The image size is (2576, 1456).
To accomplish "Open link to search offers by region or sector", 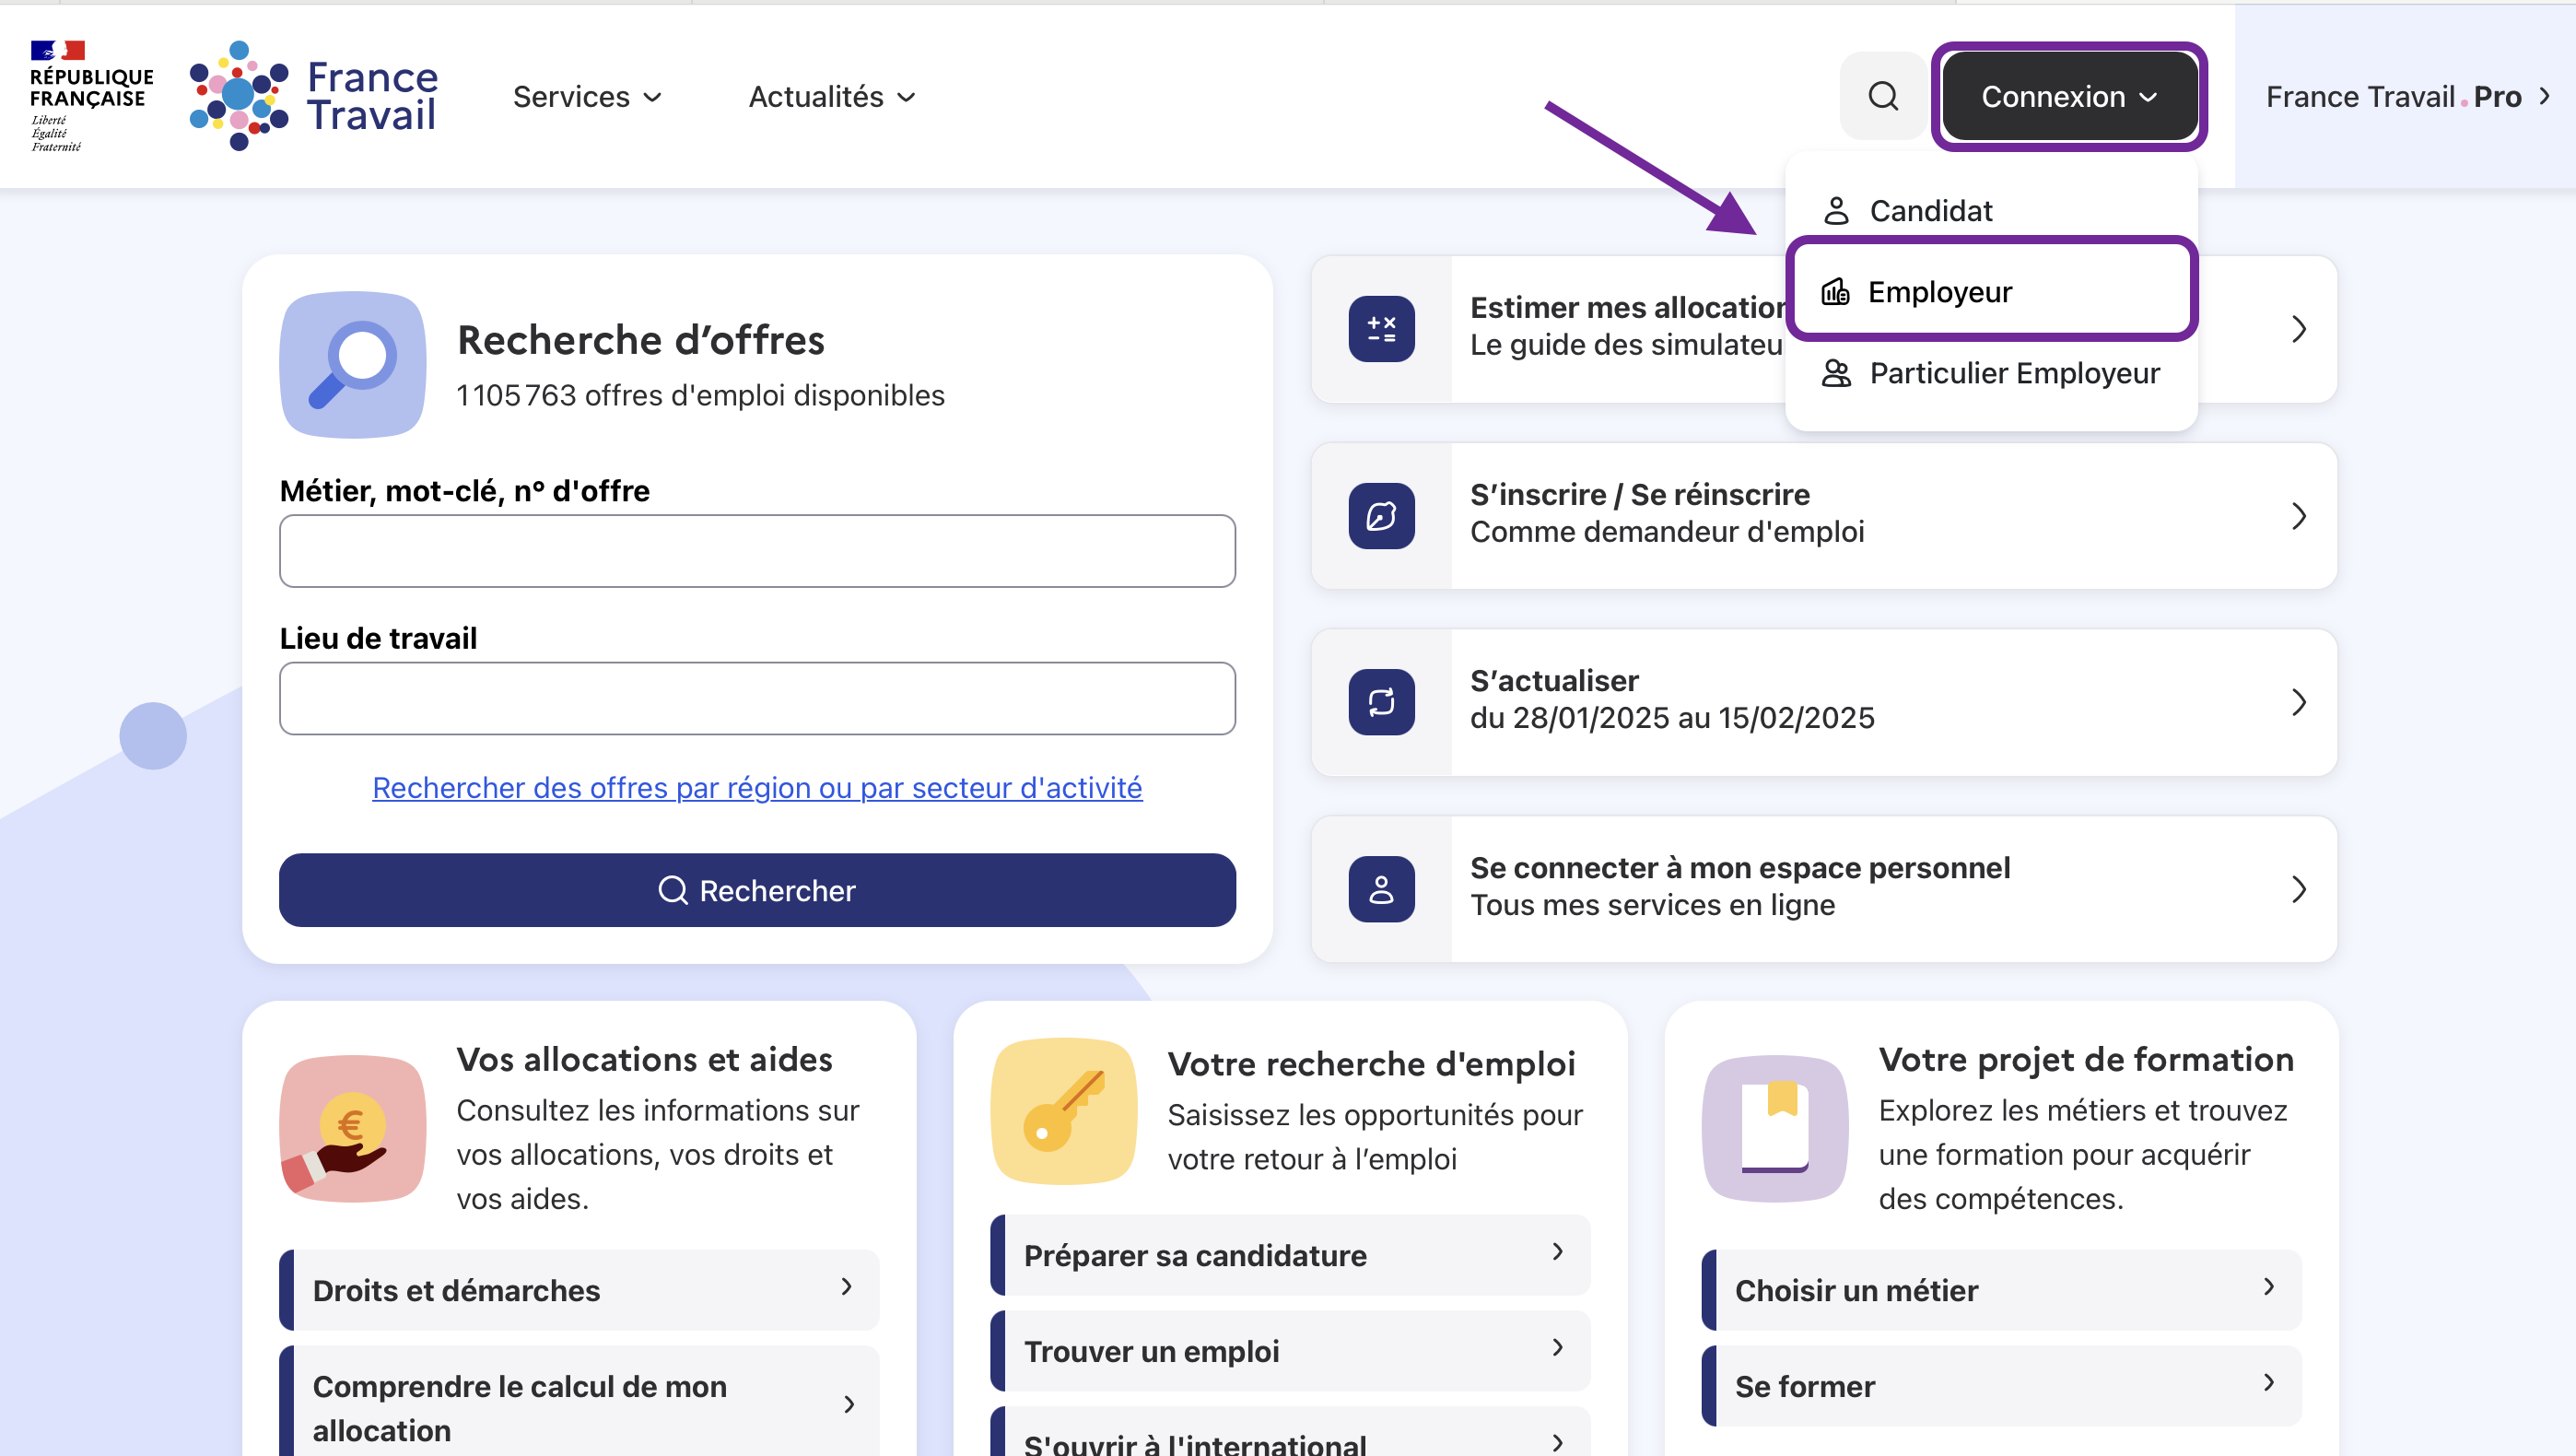I will click(757, 788).
